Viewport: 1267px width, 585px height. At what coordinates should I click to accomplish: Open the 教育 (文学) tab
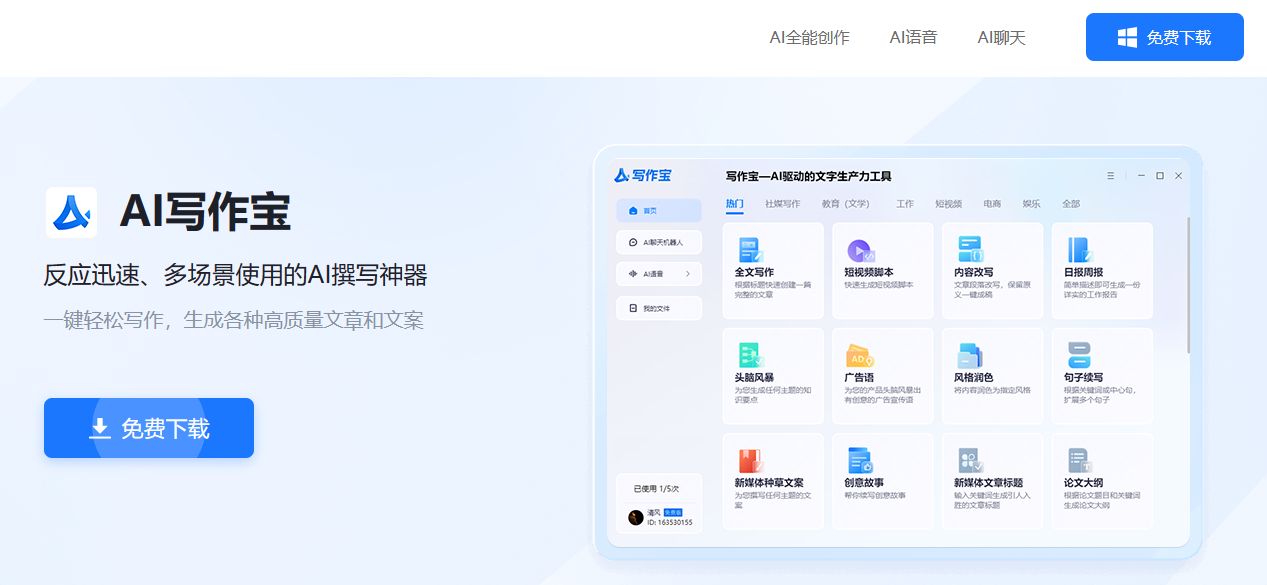(x=846, y=204)
